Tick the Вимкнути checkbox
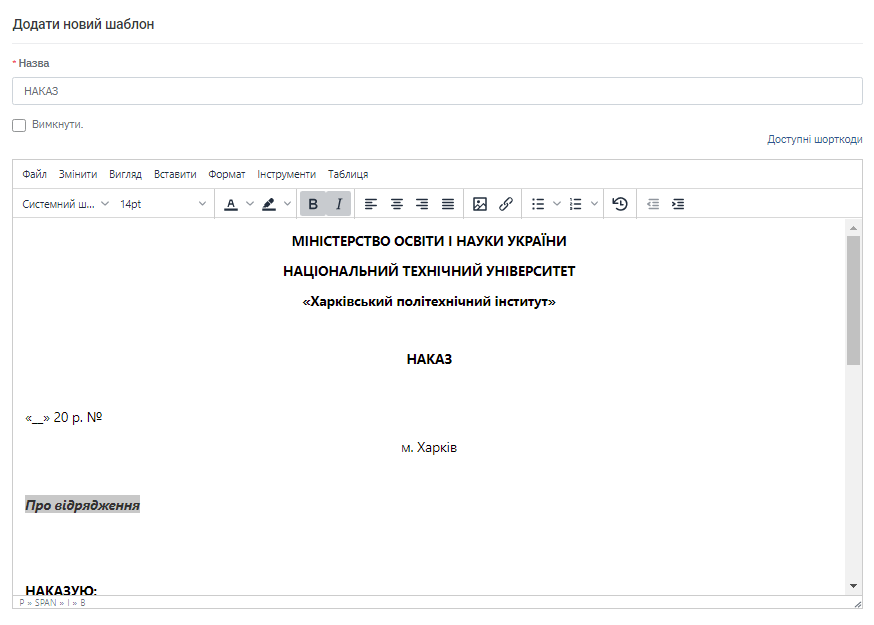This screenshot has height=625, width=874. pos(19,125)
